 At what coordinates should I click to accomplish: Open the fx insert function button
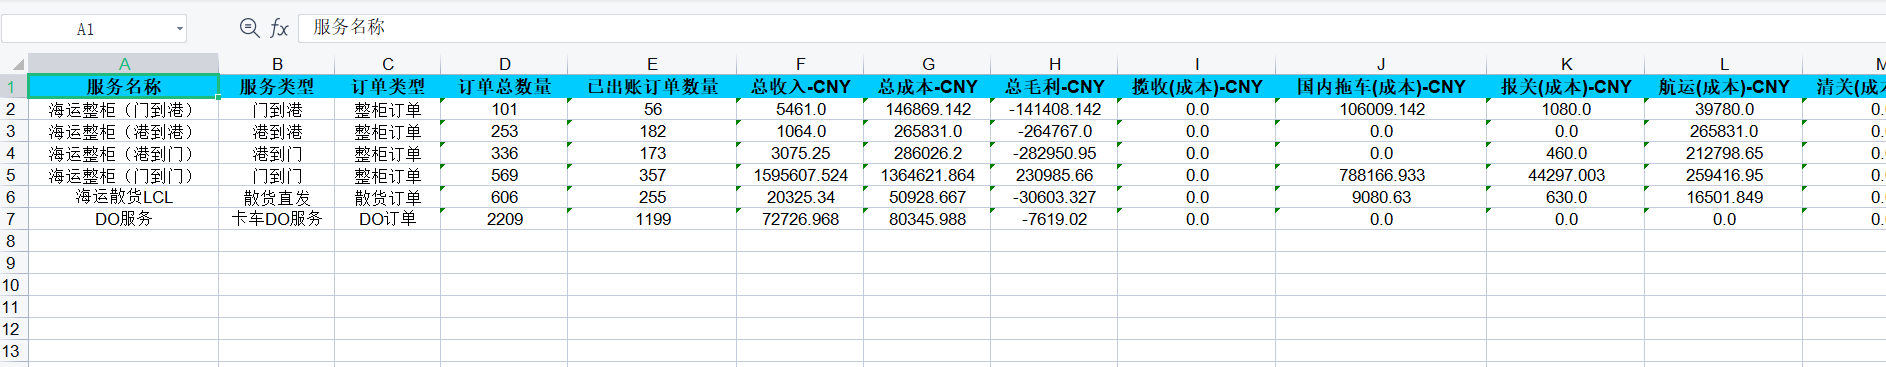pos(280,28)
